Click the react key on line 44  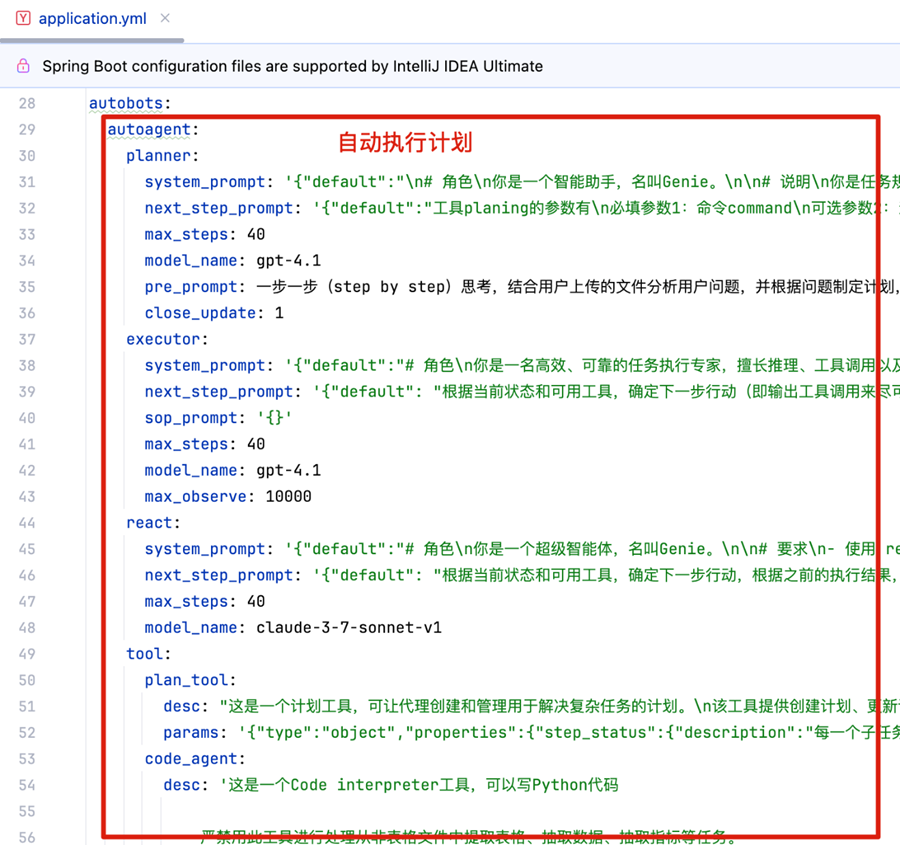click(x=149, y=524)
